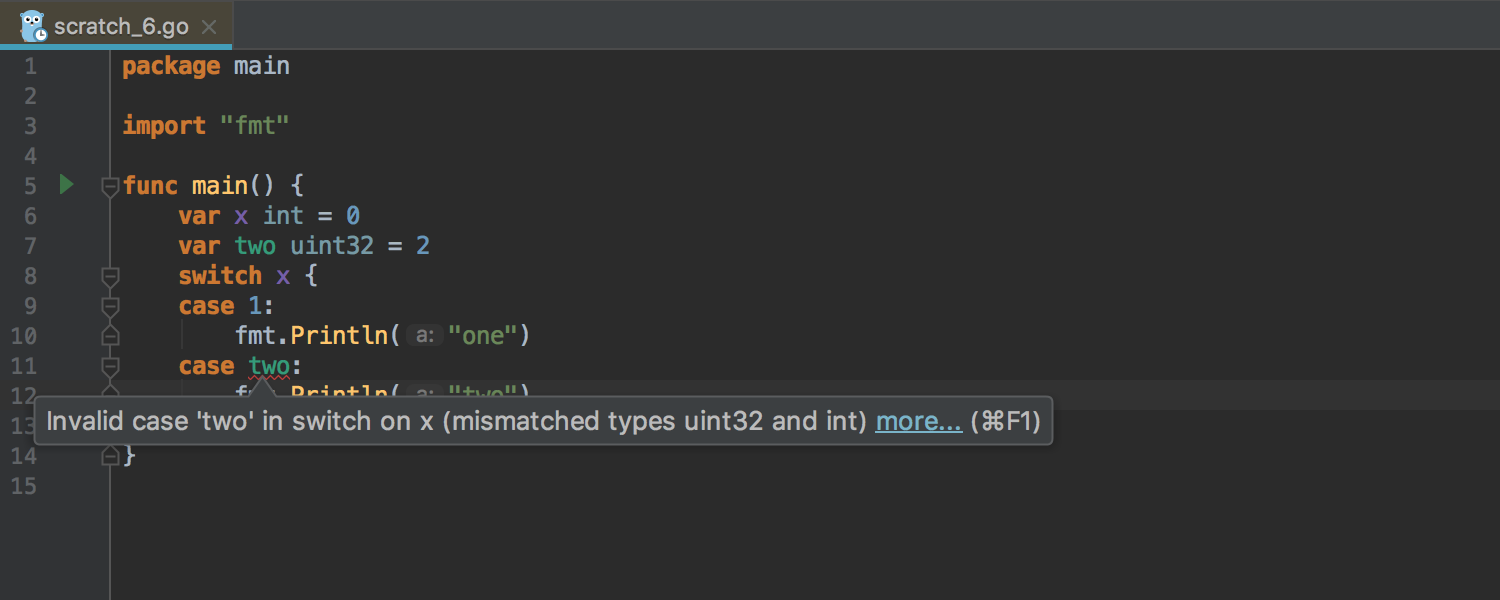This screenshot has width=1500, height=600.
Task: Close the scratch_6.go tab
Action: point(209,27)
